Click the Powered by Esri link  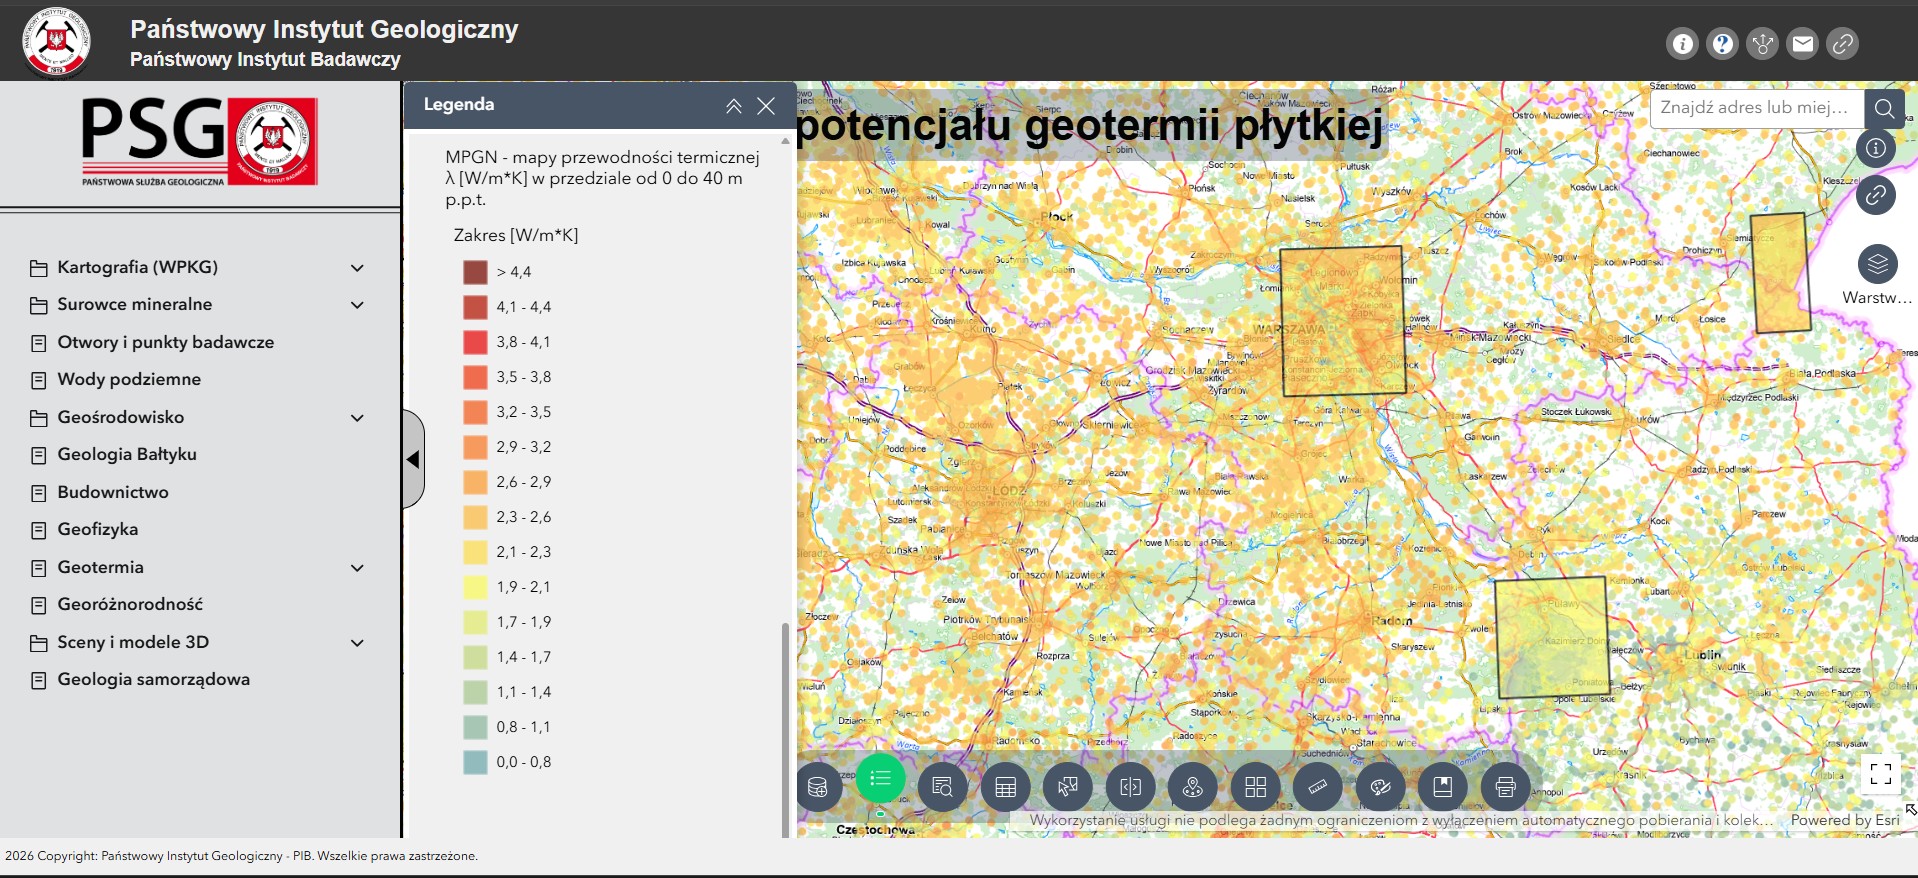(x=1845, y=820)
